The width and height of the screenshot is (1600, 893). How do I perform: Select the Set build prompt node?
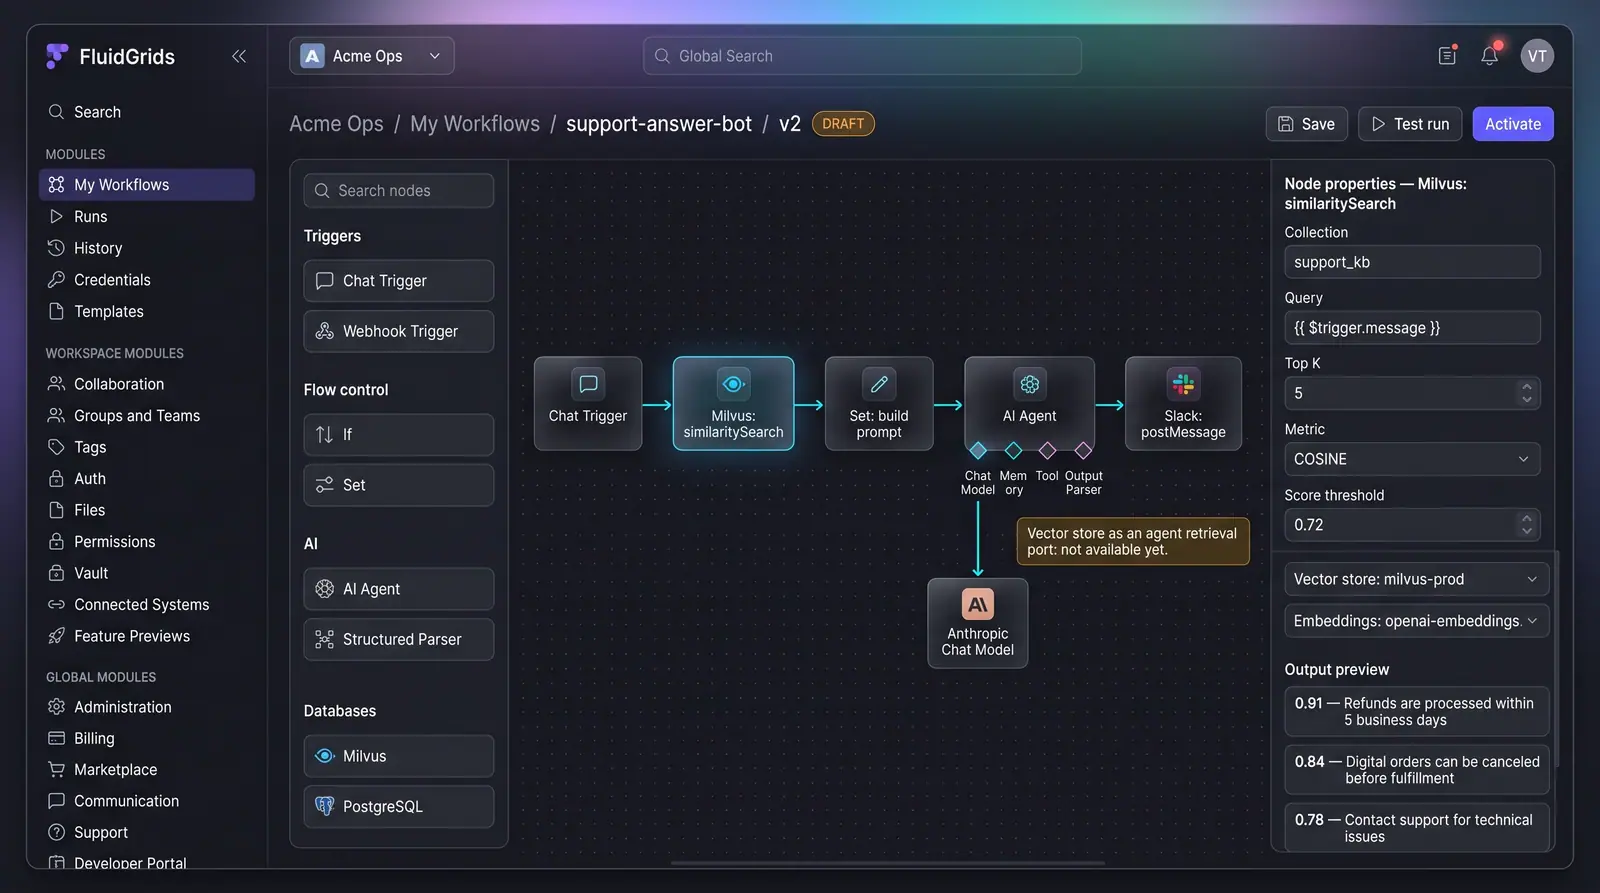pos(879,403)
